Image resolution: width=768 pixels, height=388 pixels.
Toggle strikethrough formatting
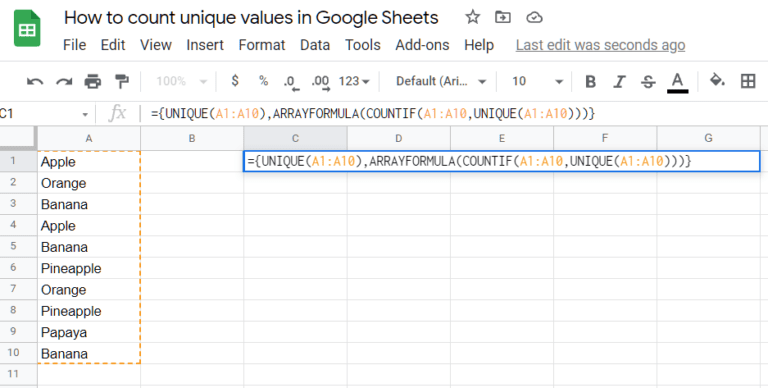648,81
